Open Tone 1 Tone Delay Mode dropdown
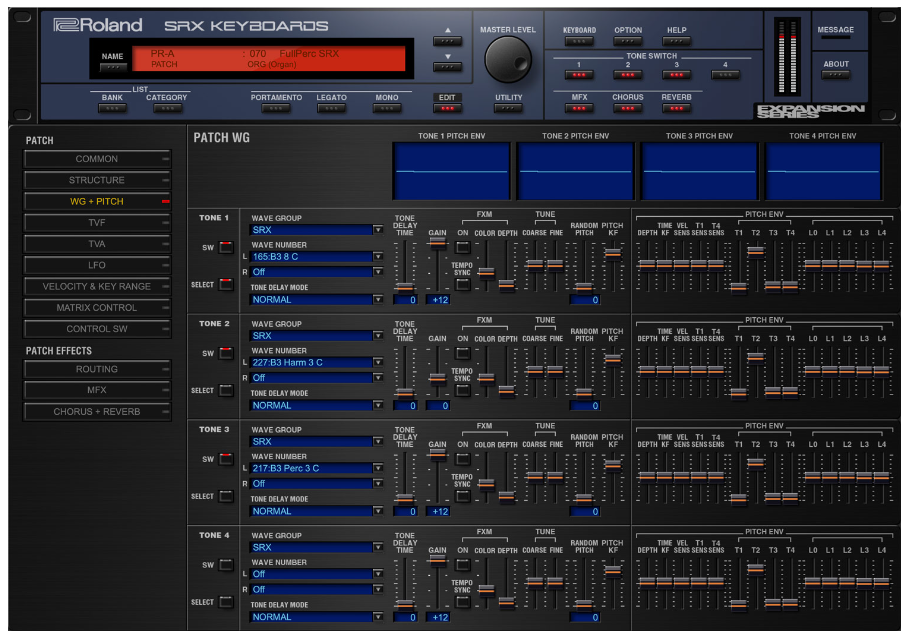 (317, 300)
